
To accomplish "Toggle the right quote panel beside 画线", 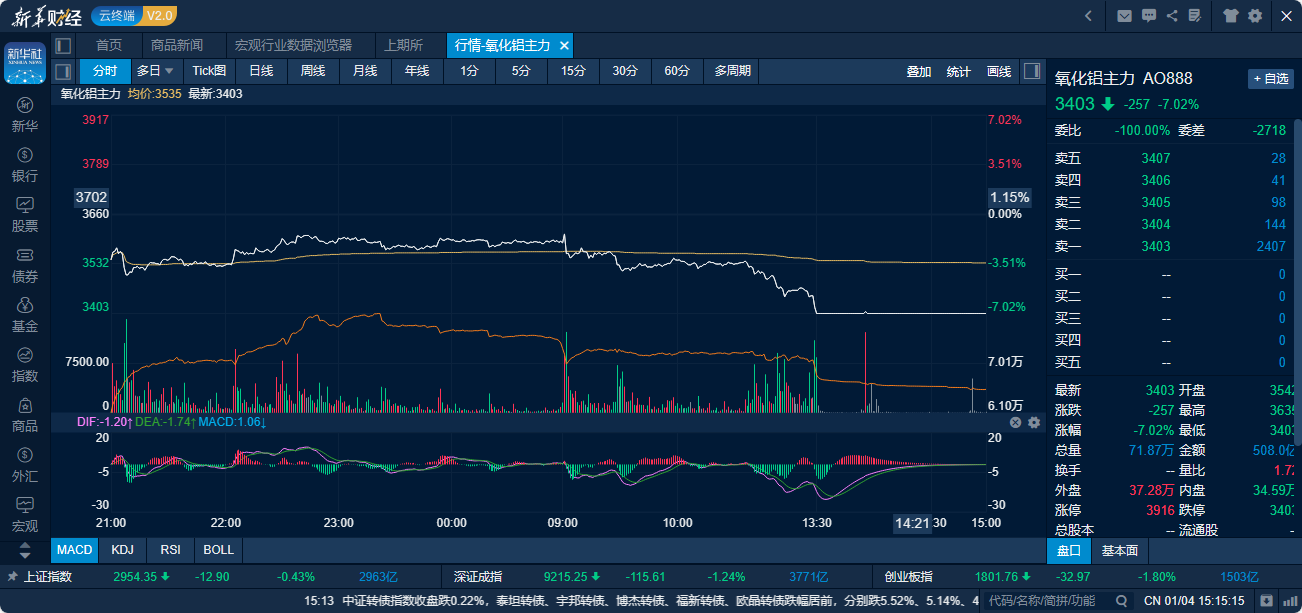I will pos(1031,71).
